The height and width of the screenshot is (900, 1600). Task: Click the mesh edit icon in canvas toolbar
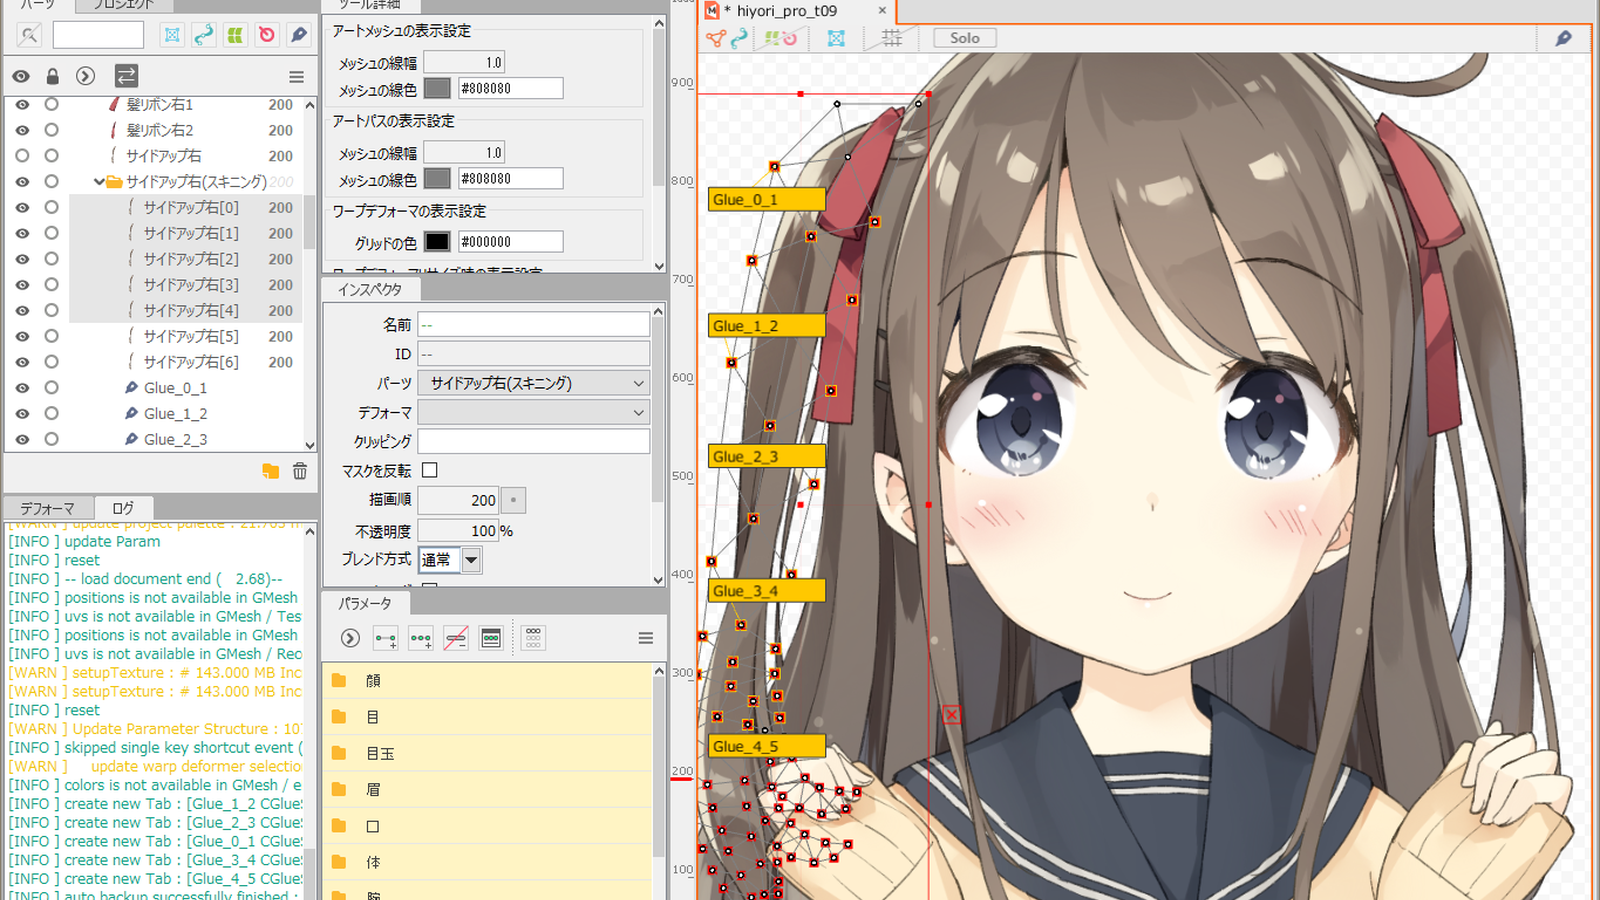pyautogui.click(x=716, y=38)
